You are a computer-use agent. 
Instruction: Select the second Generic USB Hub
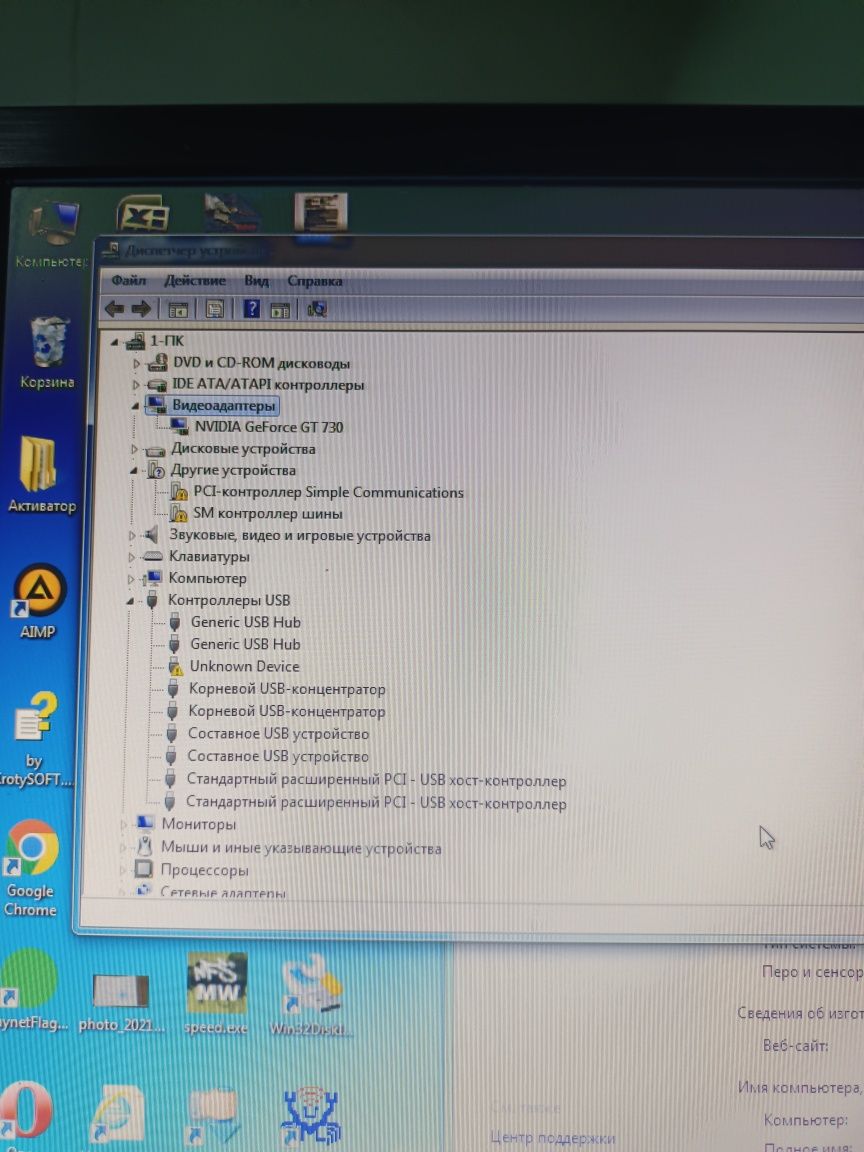tap(245, 644)
